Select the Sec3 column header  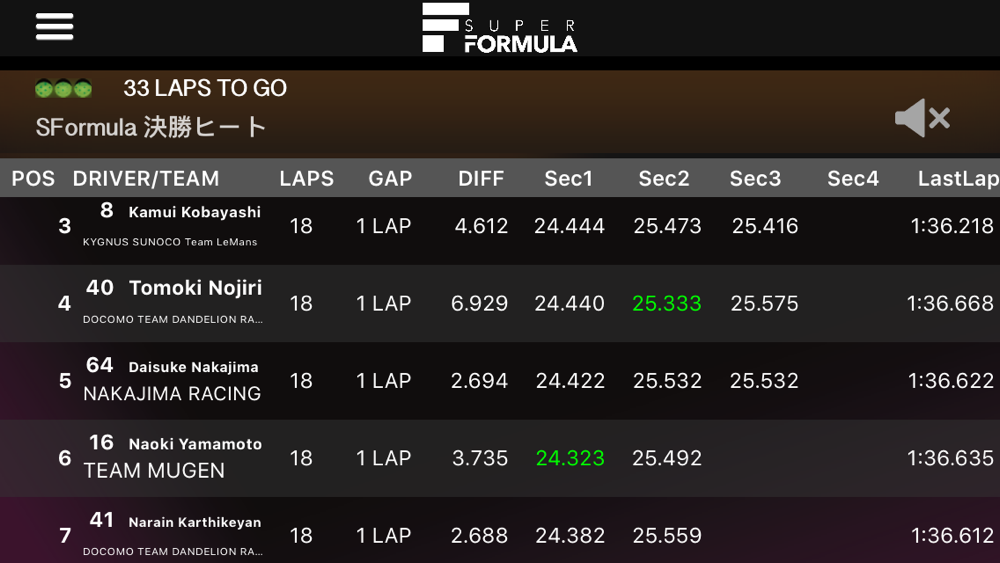[755, 179]
